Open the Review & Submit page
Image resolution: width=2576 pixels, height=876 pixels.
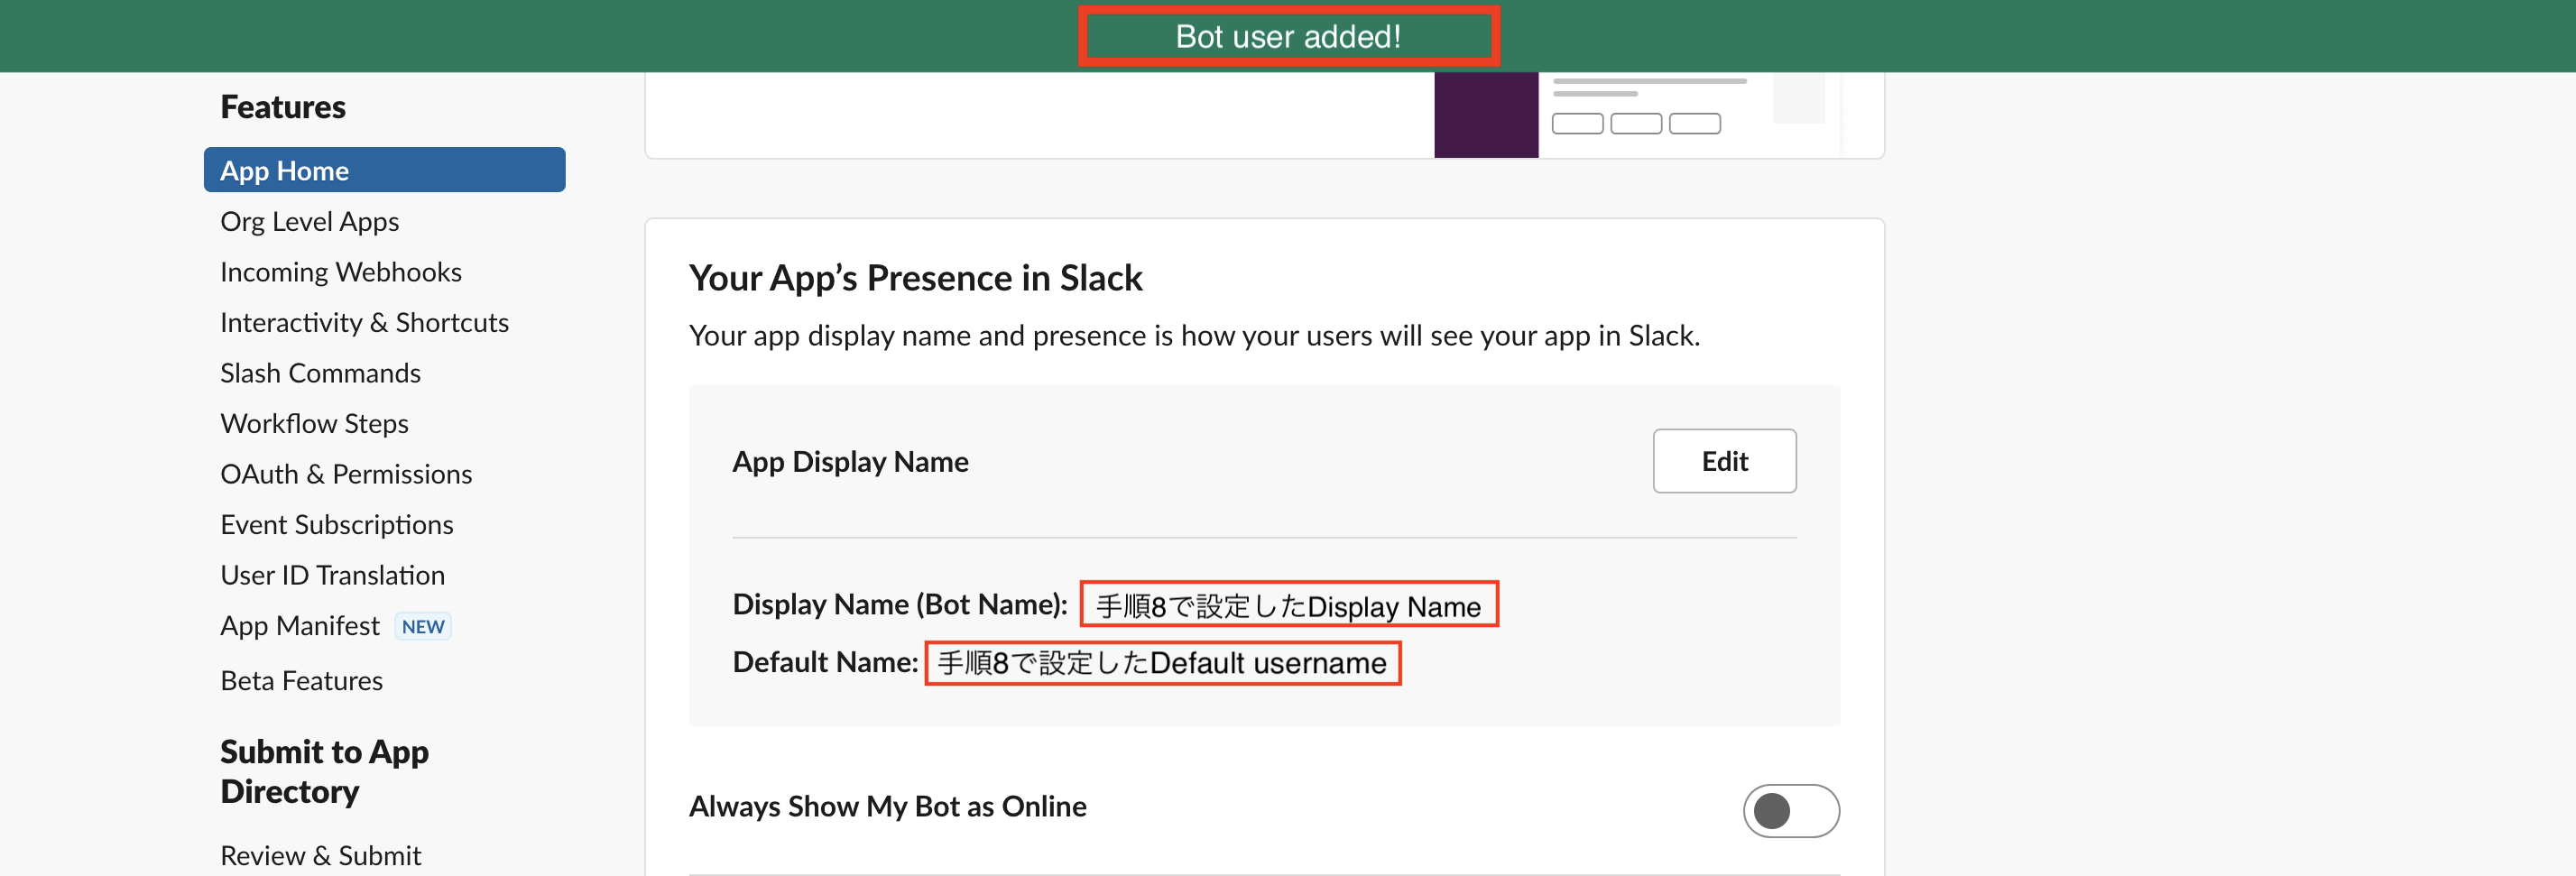coord(321,855)
